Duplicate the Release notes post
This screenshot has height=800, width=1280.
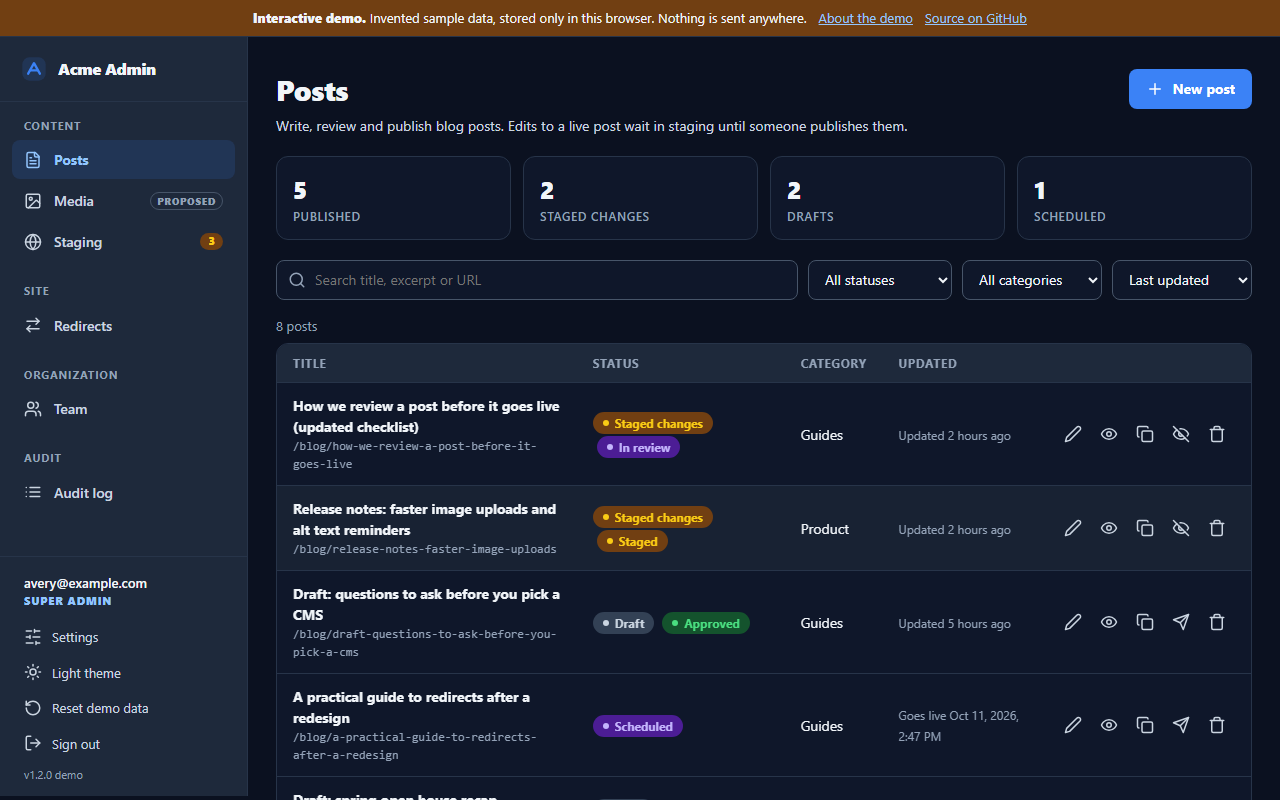pyautogui.click(x=1145, y=528)
